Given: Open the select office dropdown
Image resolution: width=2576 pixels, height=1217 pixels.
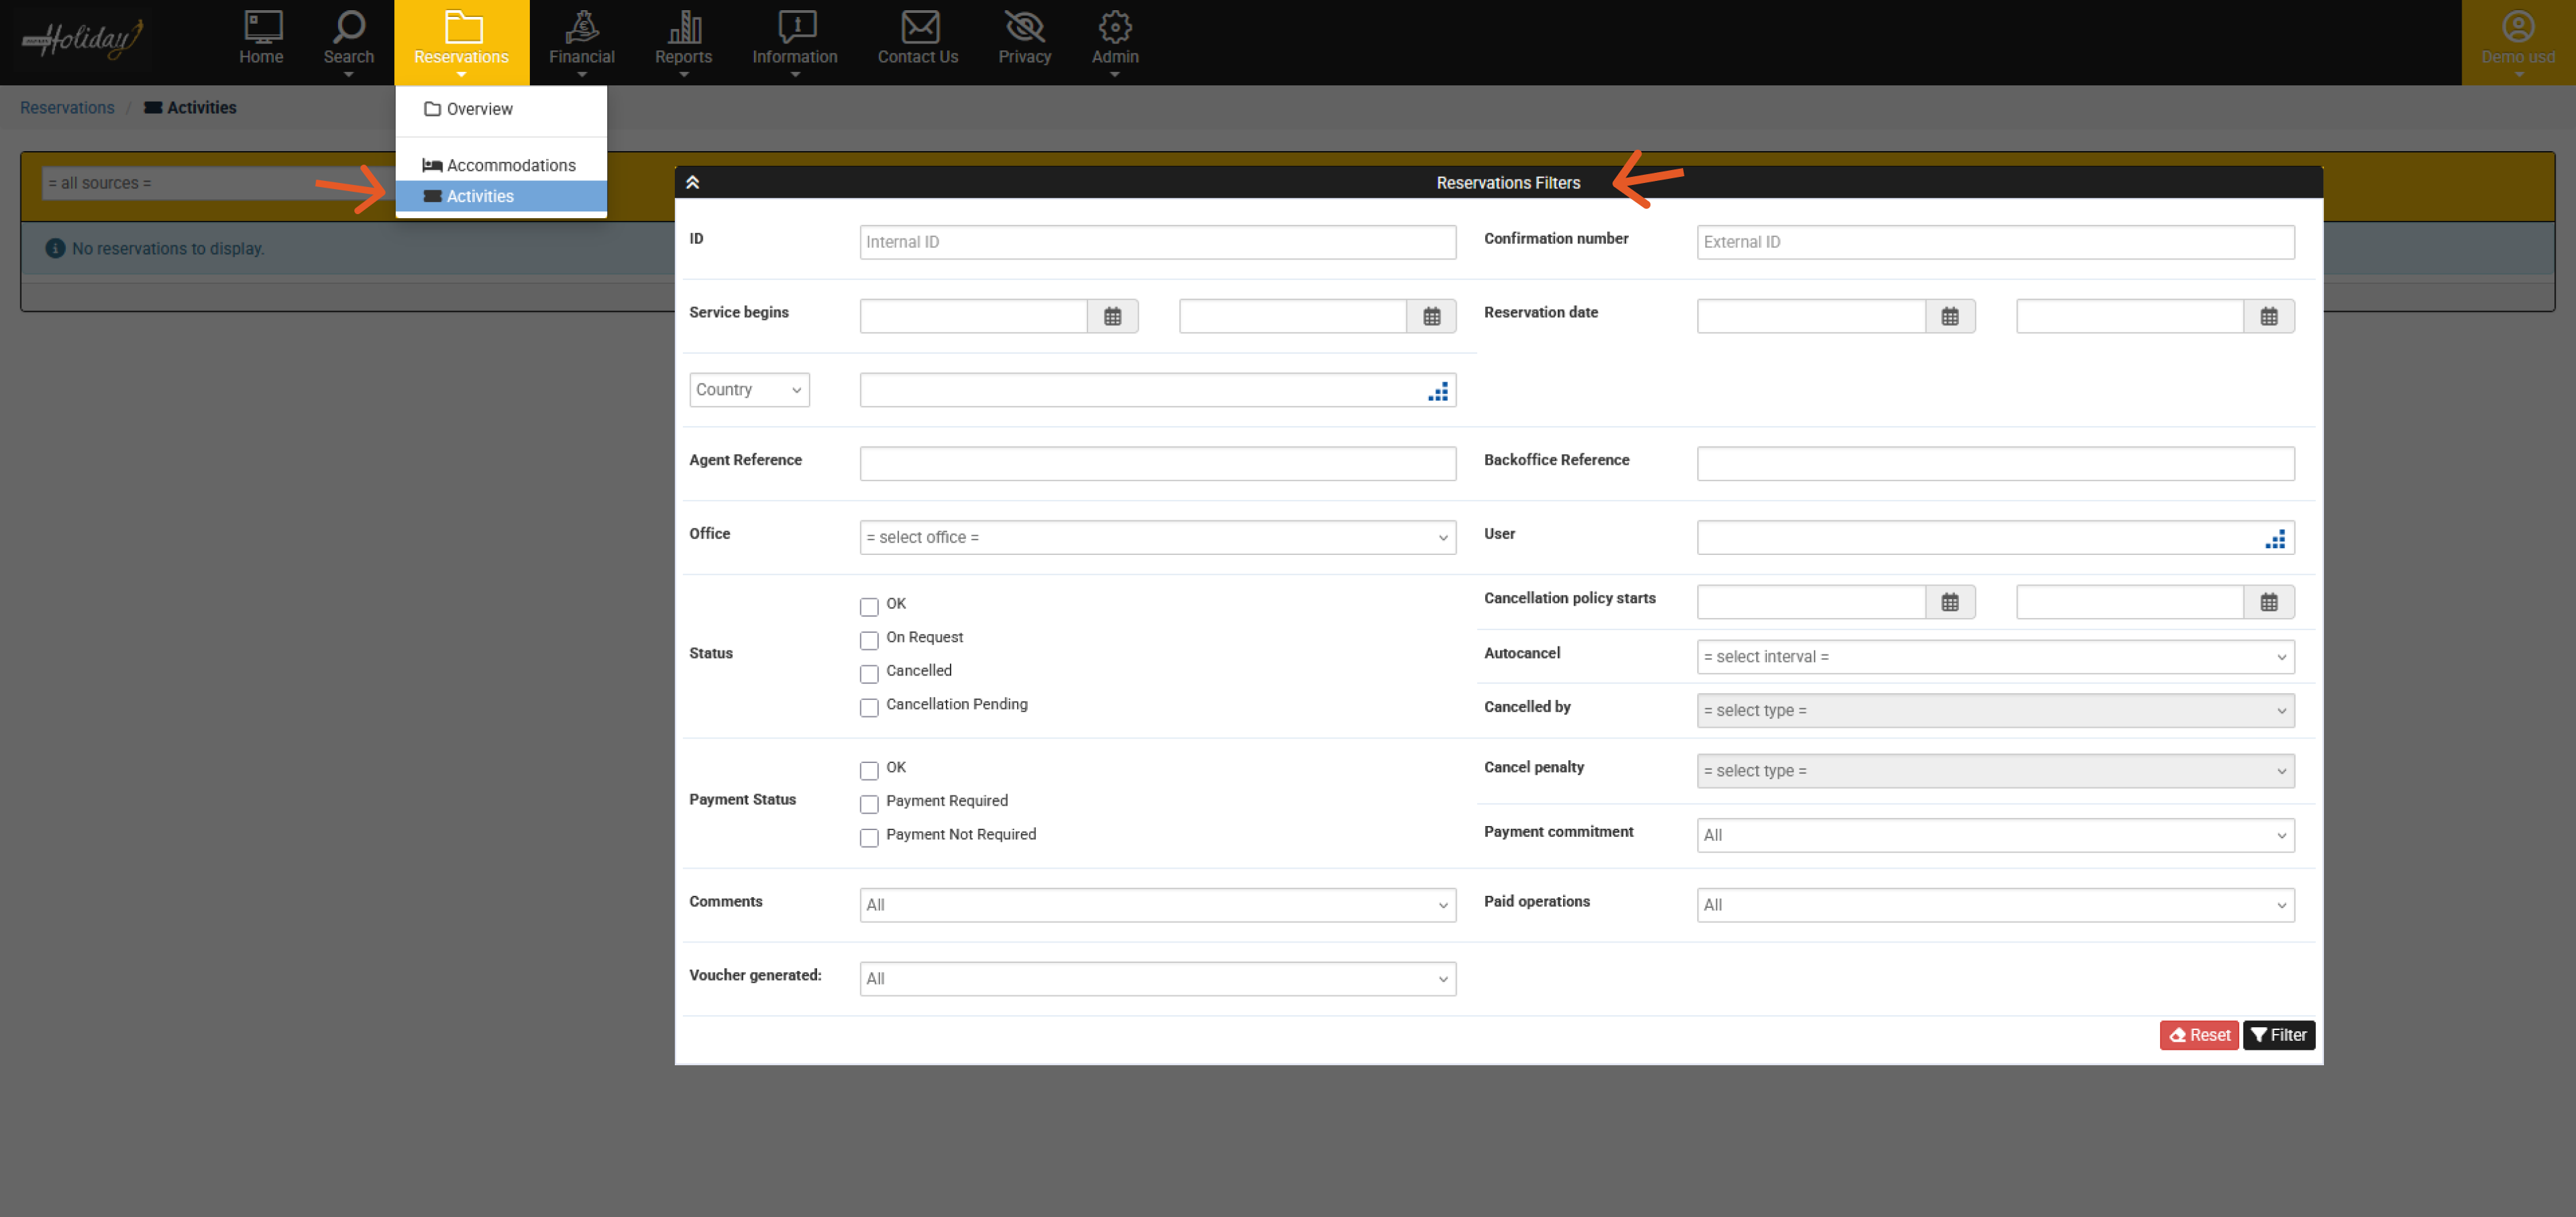Looking at the screenshot, I should point(1157,538).
